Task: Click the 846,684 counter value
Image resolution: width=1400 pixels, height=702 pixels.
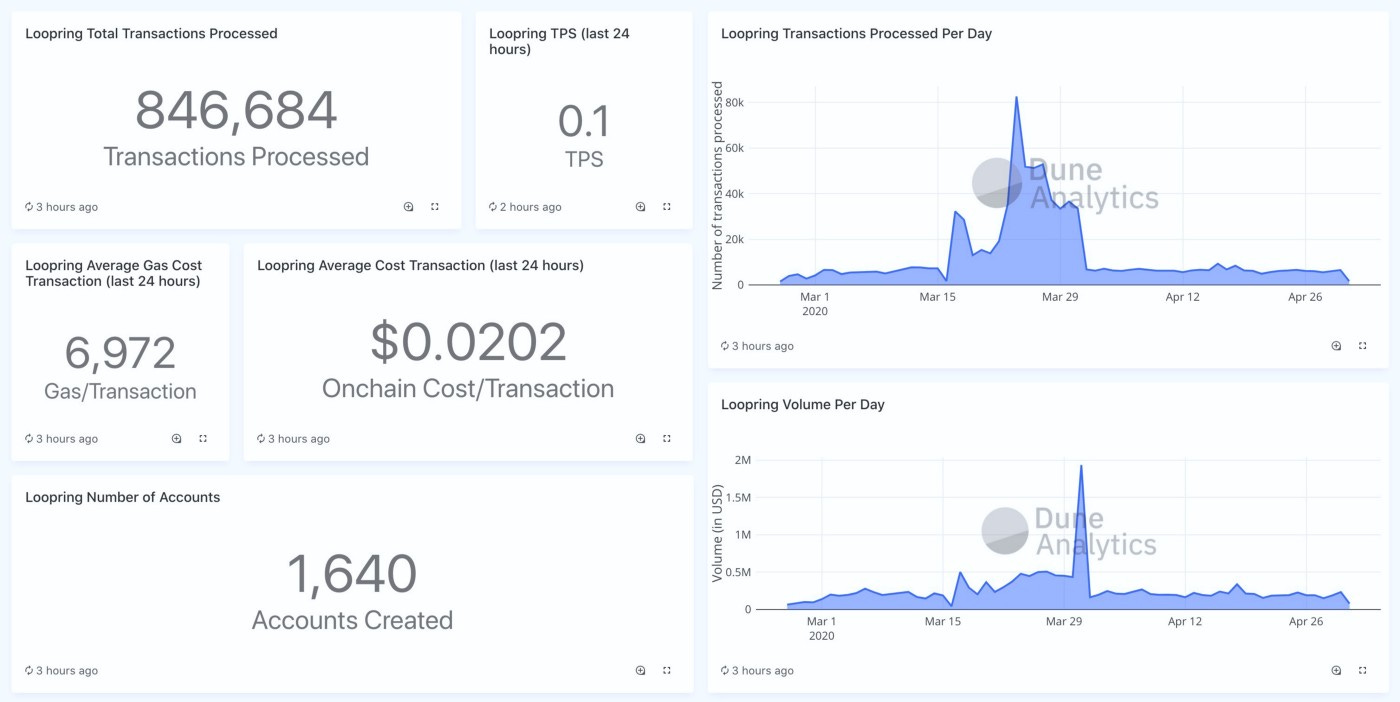Action: [236, 111]
